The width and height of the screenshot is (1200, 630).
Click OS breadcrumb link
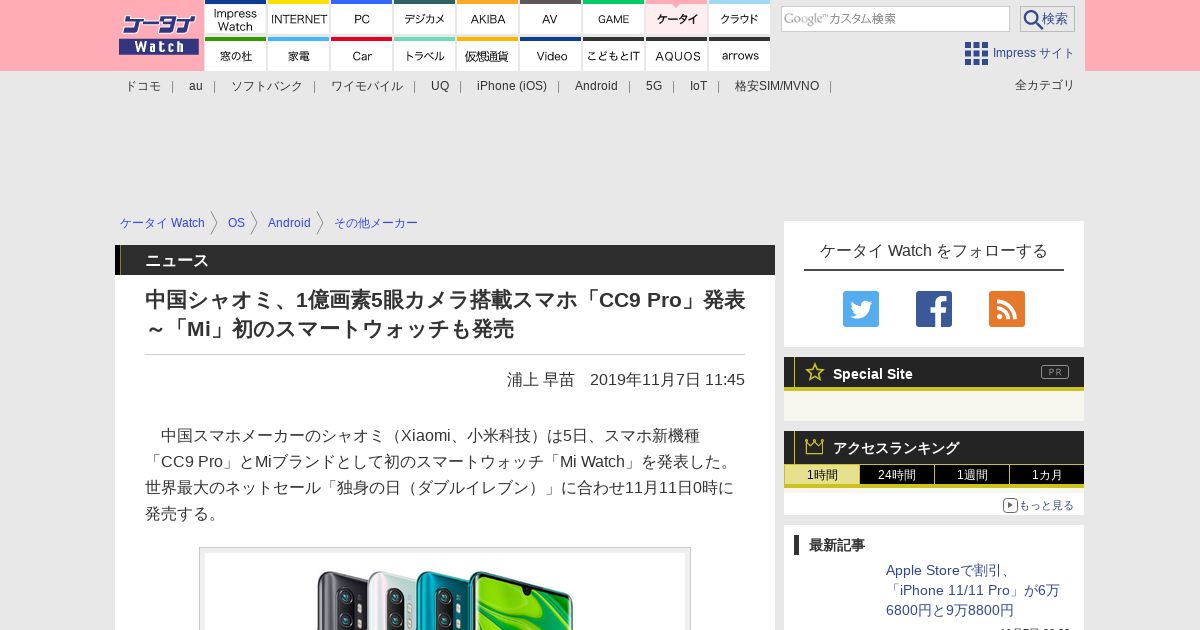tap(236, 223)
